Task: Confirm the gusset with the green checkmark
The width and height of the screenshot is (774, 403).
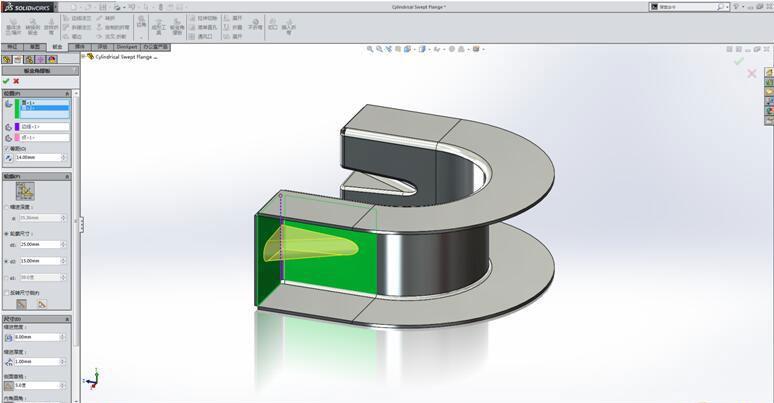Action: pyautogui.click(x=6, y=81)
